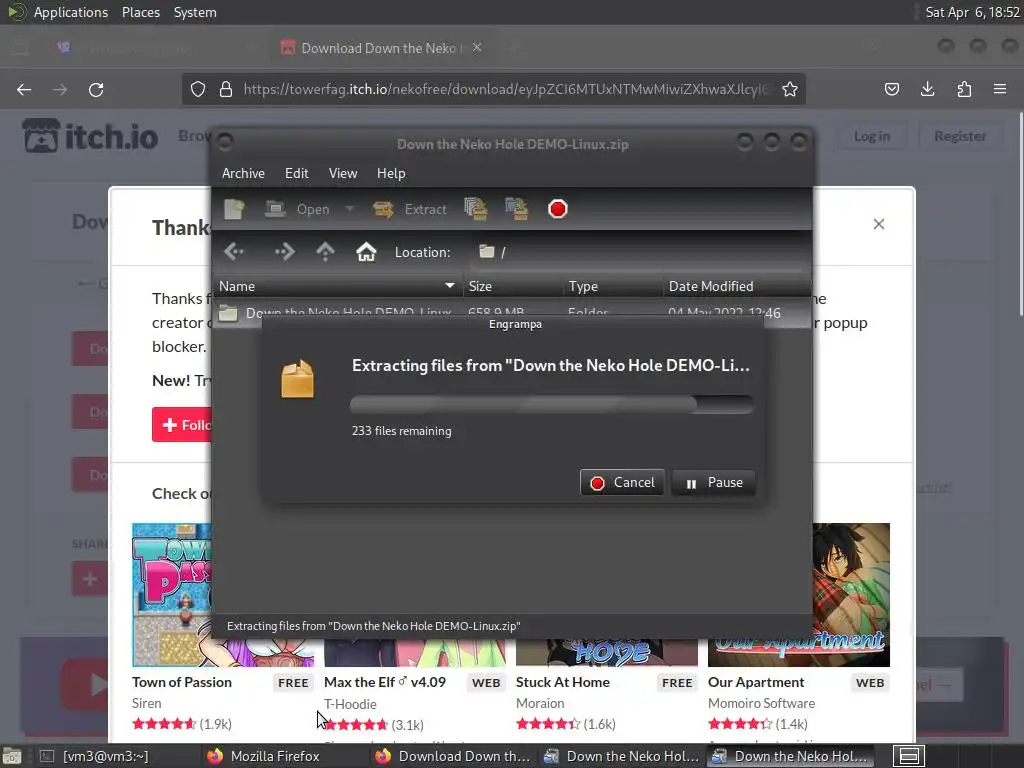Click the Log in button on itch.io
The height and width of the screenshot is (768, 1024).
pos(872,136)
